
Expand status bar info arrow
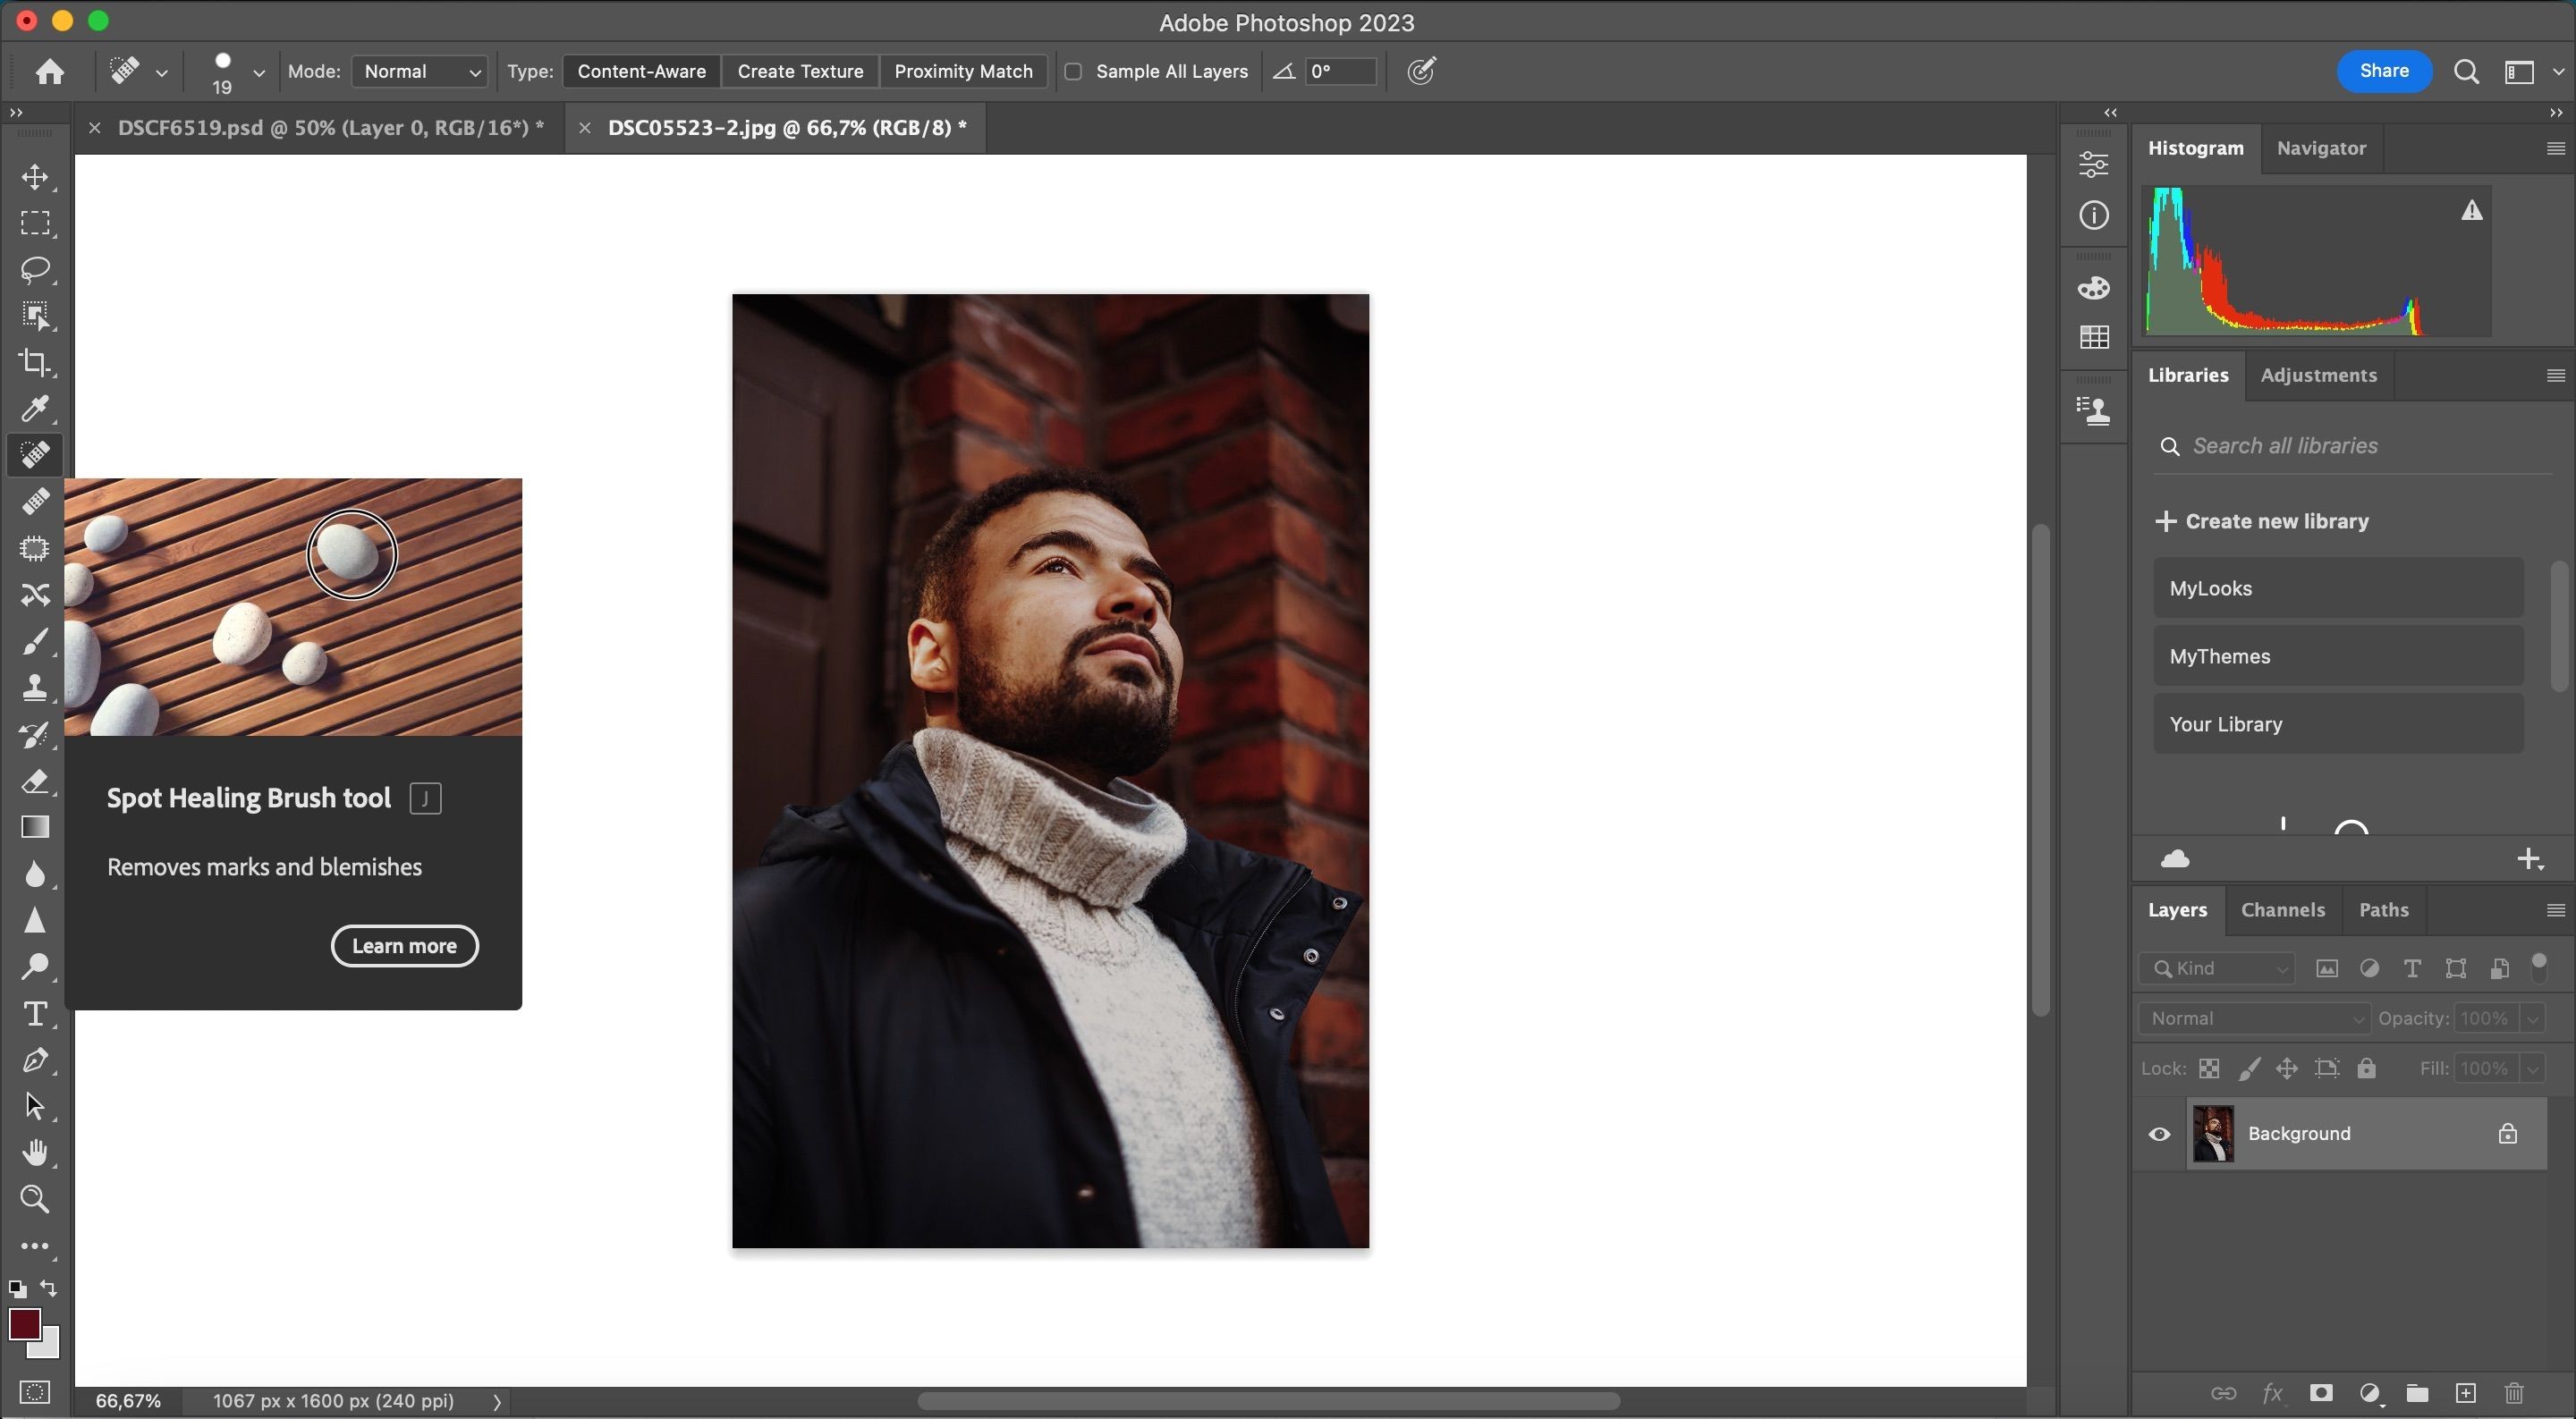[x=497, y=1401]
